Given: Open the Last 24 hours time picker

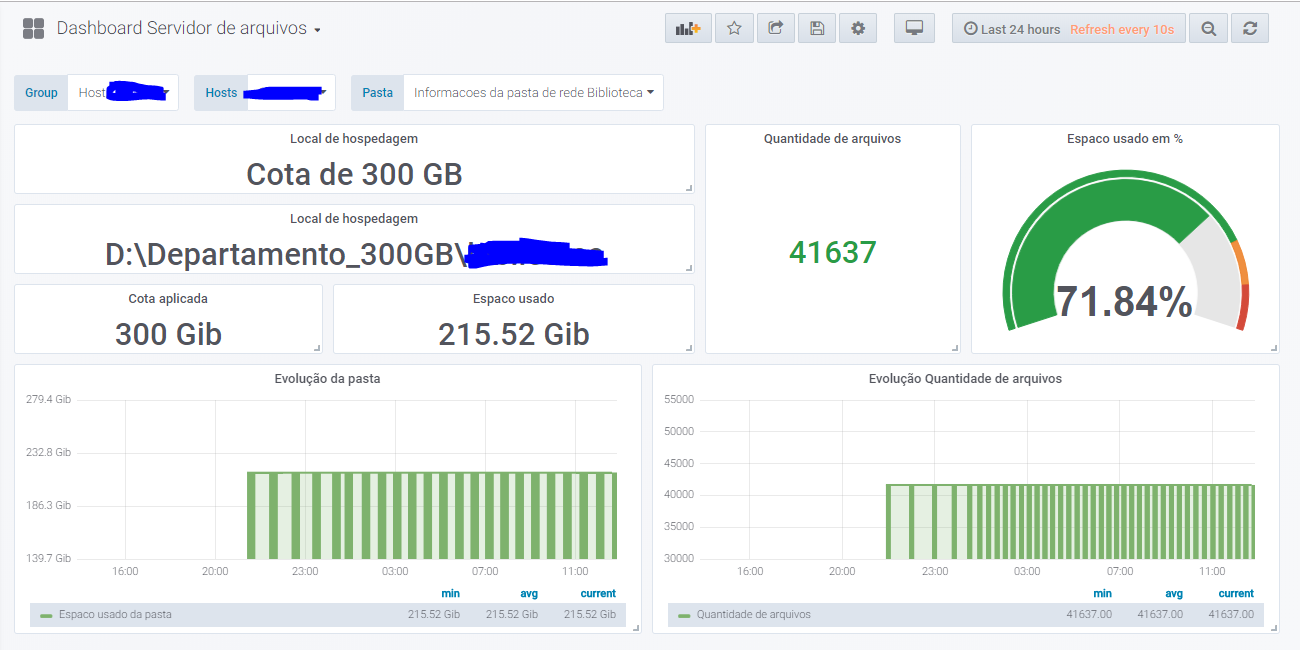Looking at the screenshot, I should tap(1011, 29).
